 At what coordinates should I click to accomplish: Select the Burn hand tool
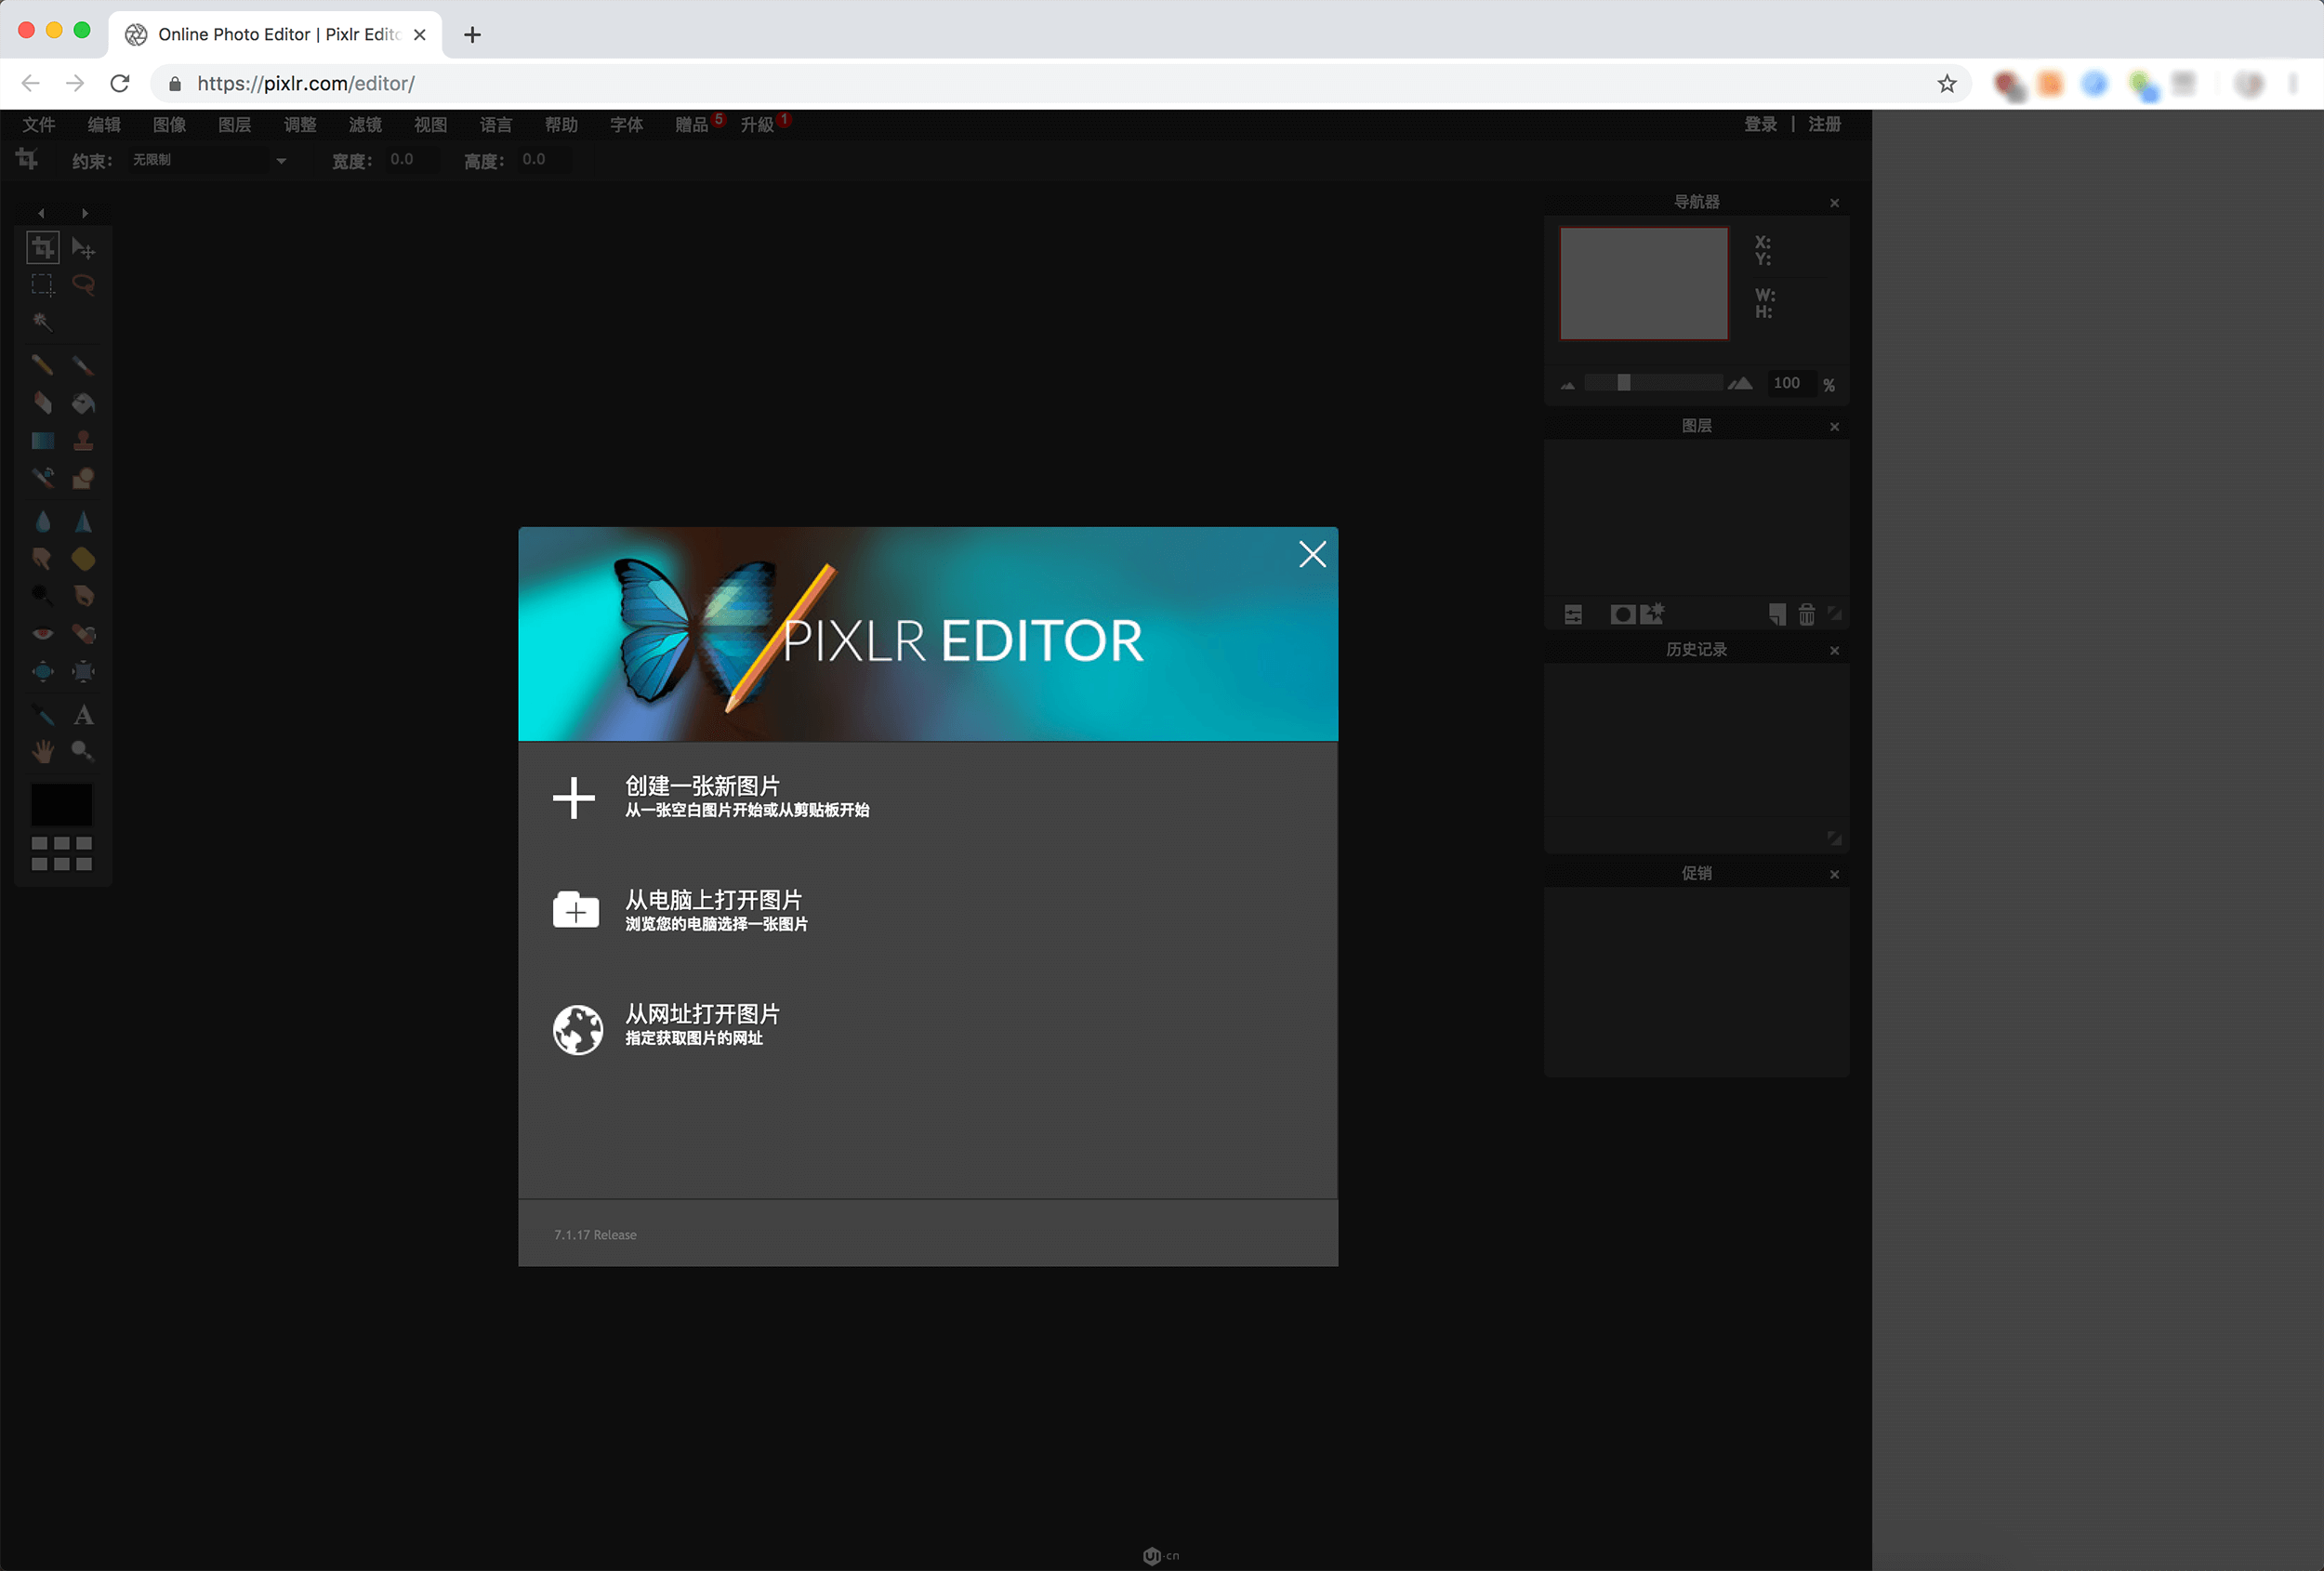coord(84,596)
